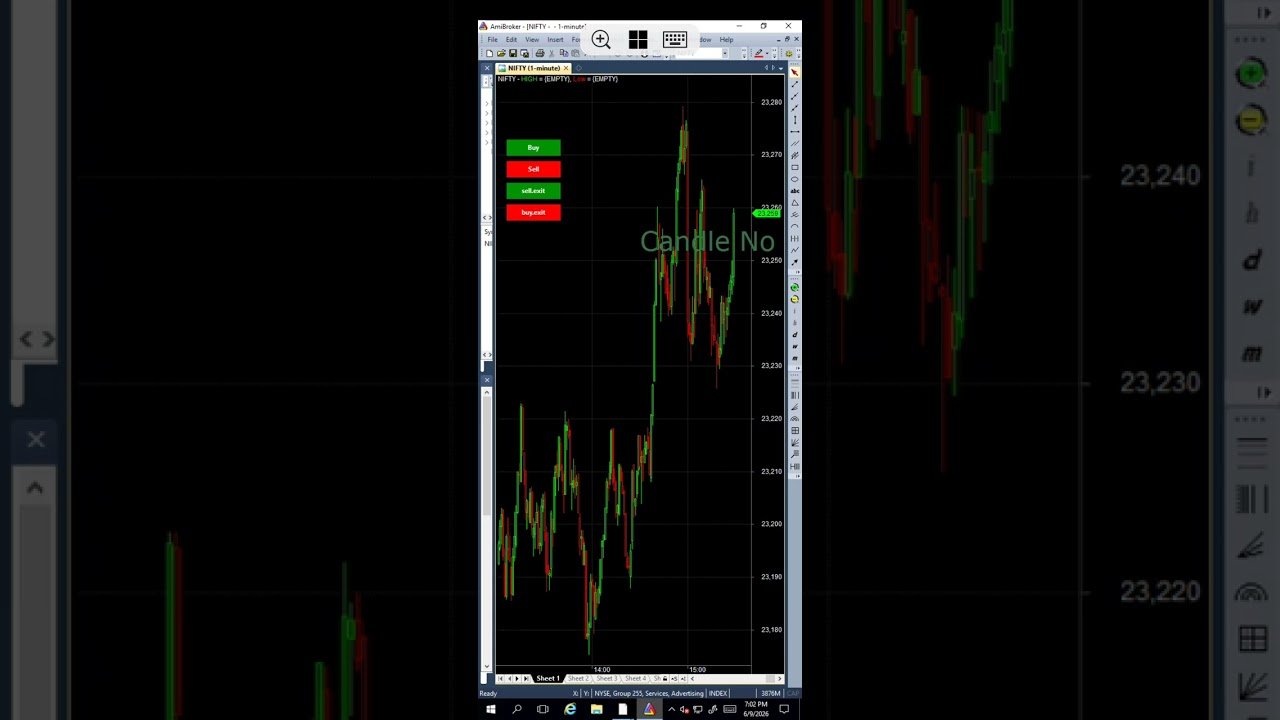Select the arc drawing tool
The image size is (1280, 720).
(795, 226)
